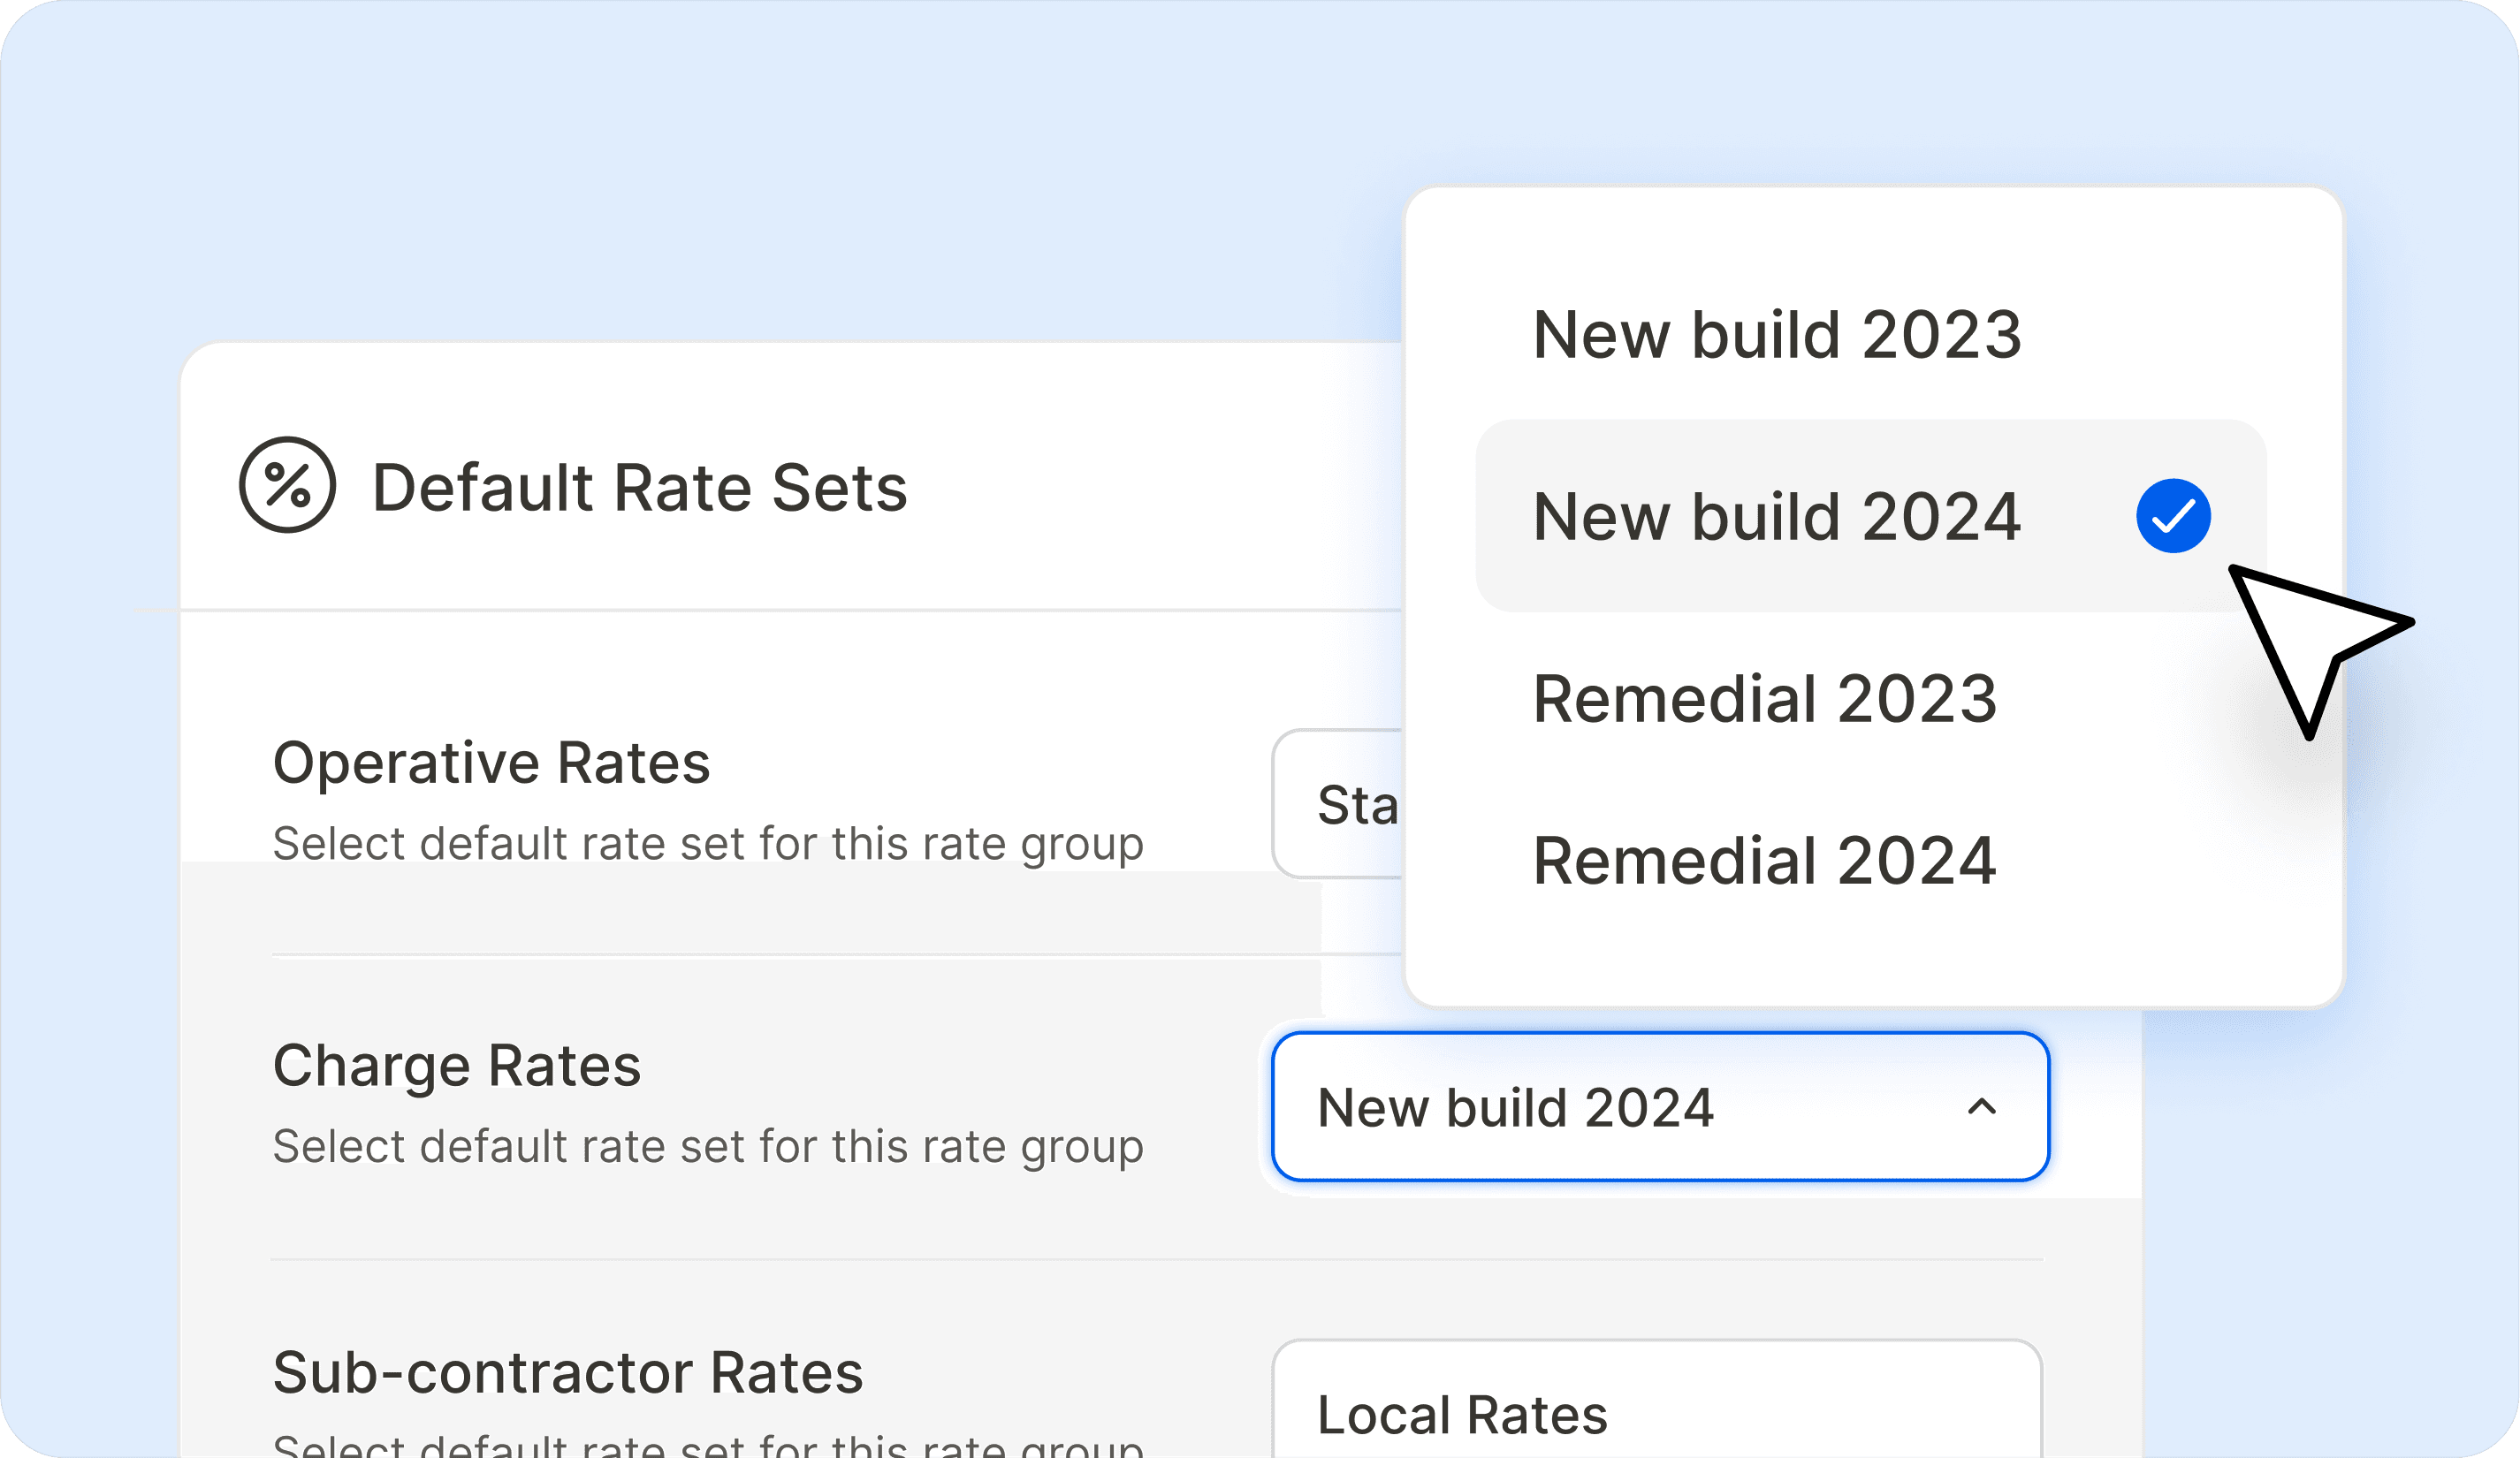Screen dimensions: 2520x1458
Task: Collapse the Charge Rates dropdown chevron
Action: point(1981,1106)
